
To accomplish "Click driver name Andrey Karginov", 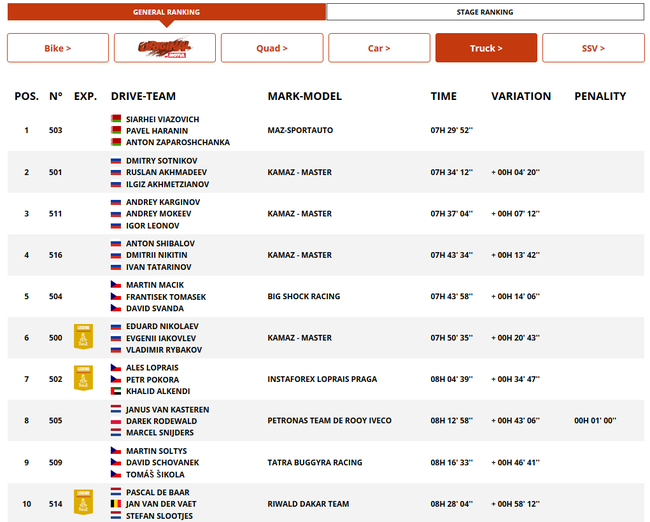I will click(x=163, y=202).
